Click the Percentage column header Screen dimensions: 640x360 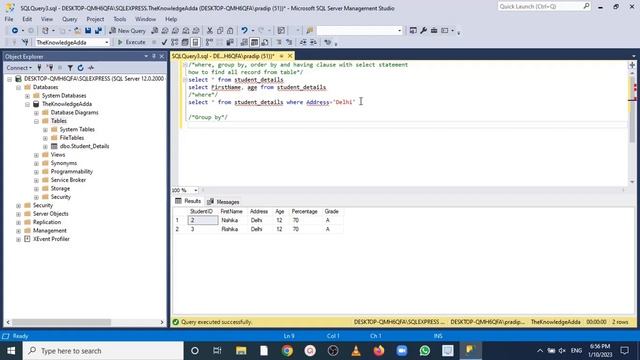pos(304,211)
